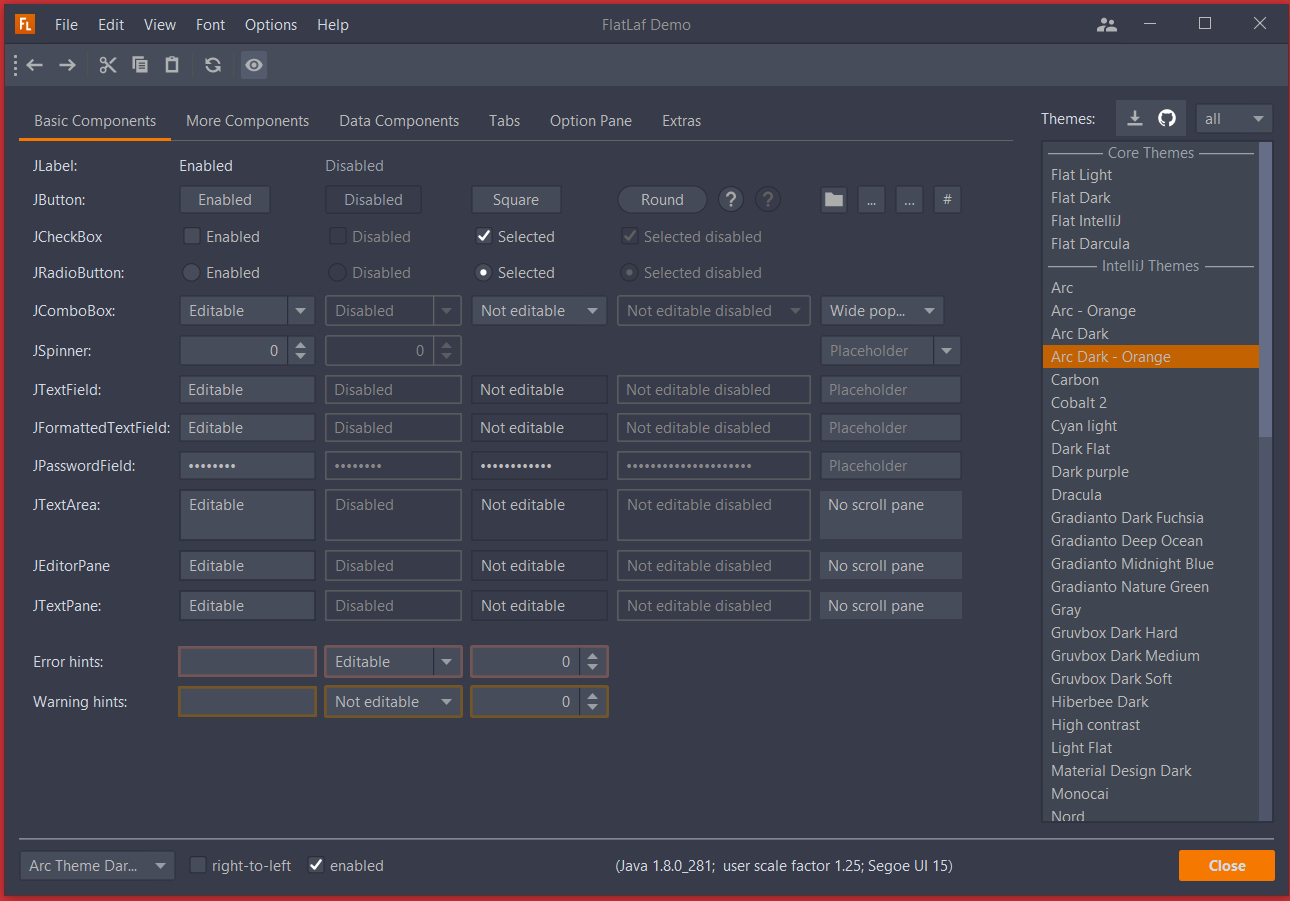Click the Editable JTextField input
This screenshot has height=901, width=1290.
247,390
